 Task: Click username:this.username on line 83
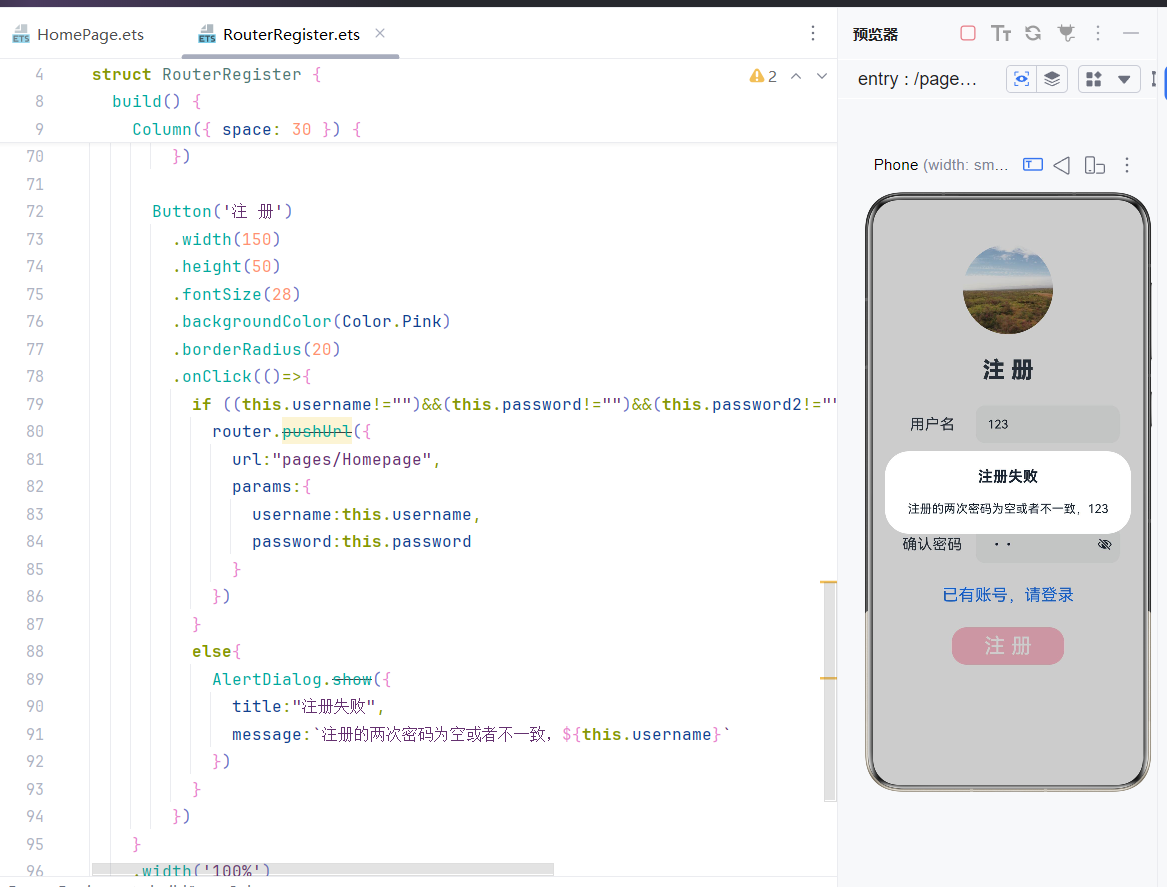point(365,515)
